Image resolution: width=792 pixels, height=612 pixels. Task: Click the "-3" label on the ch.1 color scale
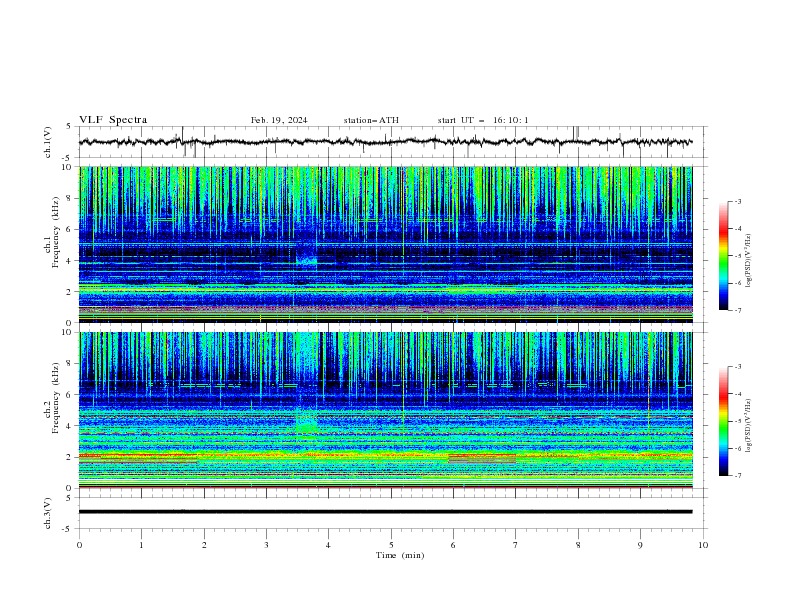[738, 201]
